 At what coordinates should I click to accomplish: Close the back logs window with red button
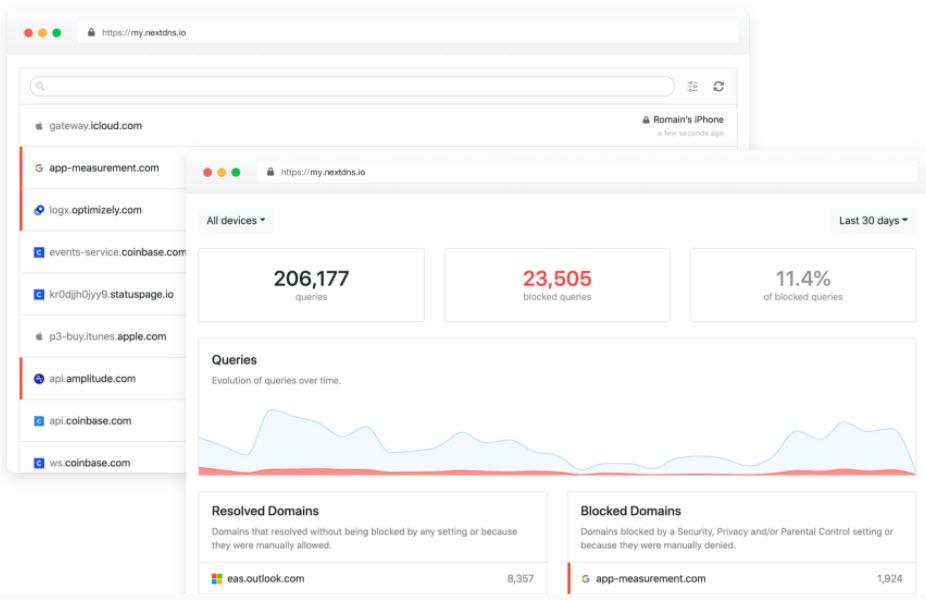pos(28,32)
